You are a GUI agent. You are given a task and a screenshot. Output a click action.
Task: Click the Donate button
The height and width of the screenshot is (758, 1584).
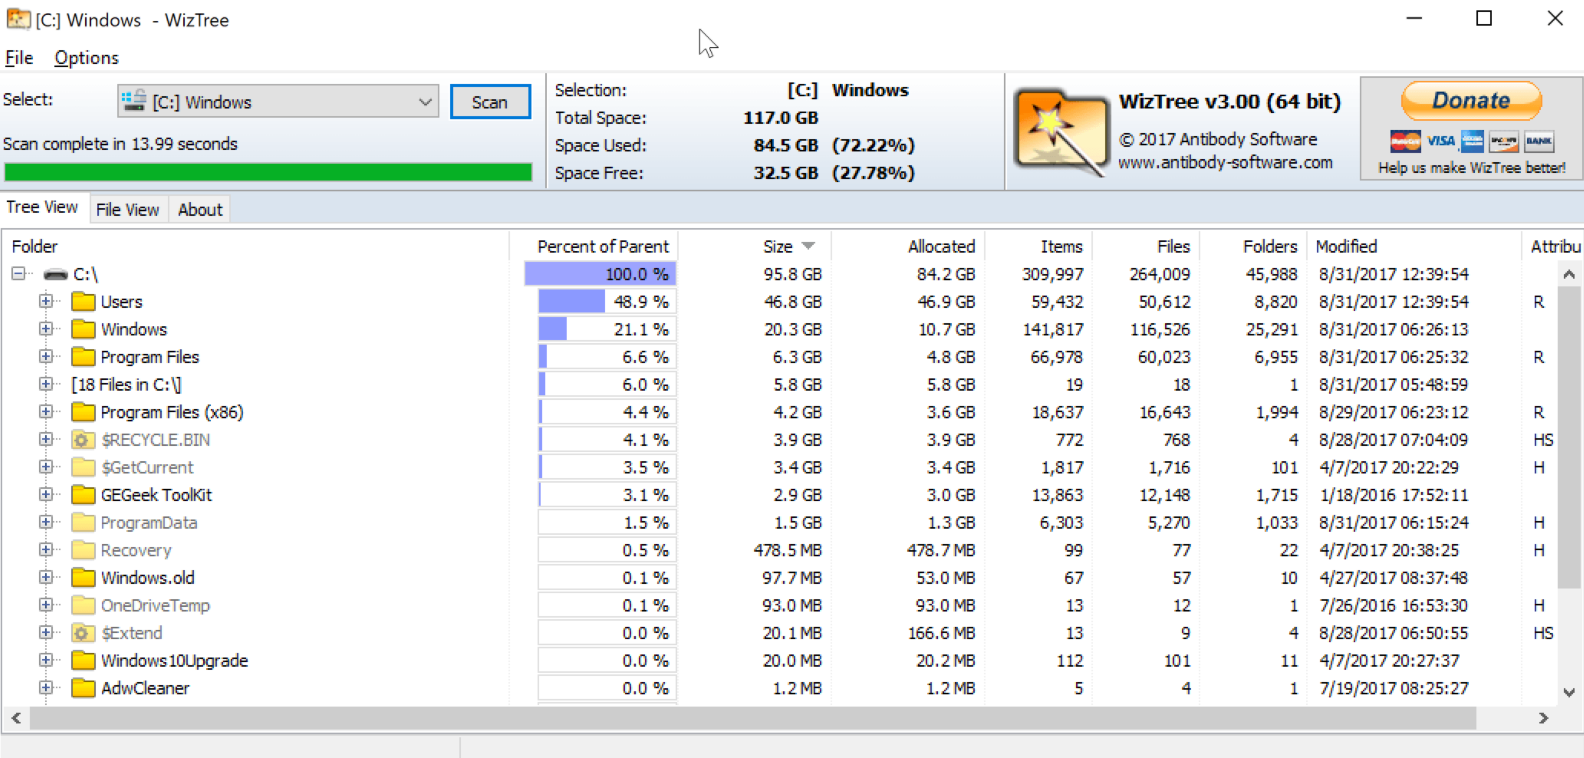coord(1471,100)
